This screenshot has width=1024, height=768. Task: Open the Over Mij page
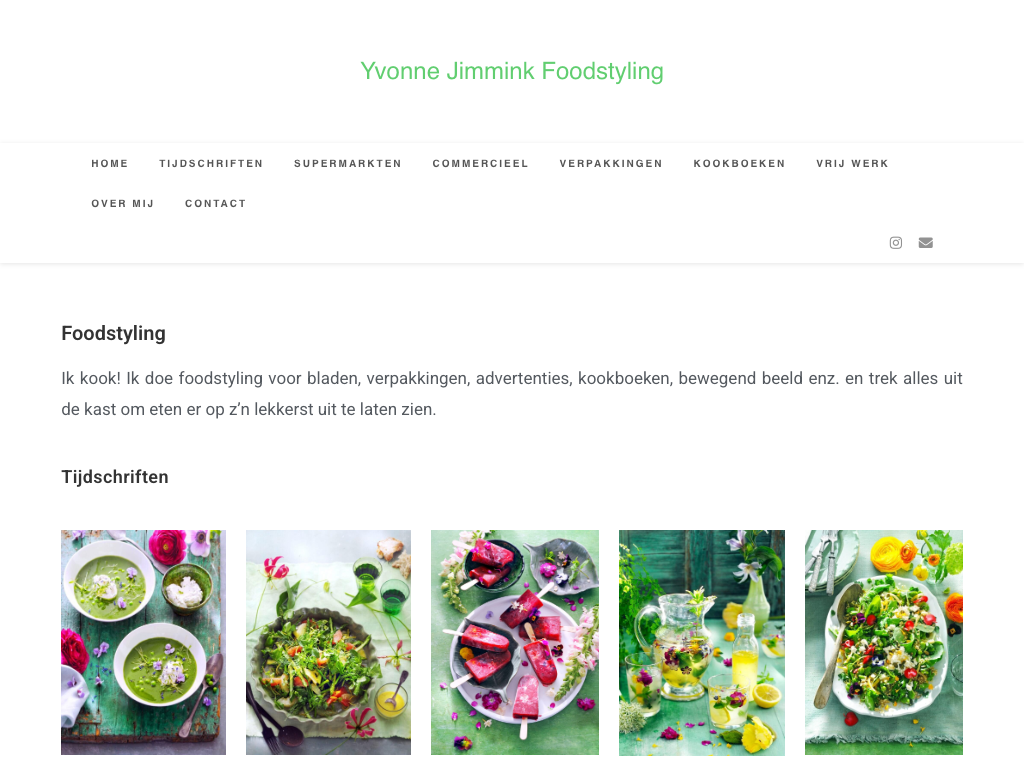click(123, 204)
